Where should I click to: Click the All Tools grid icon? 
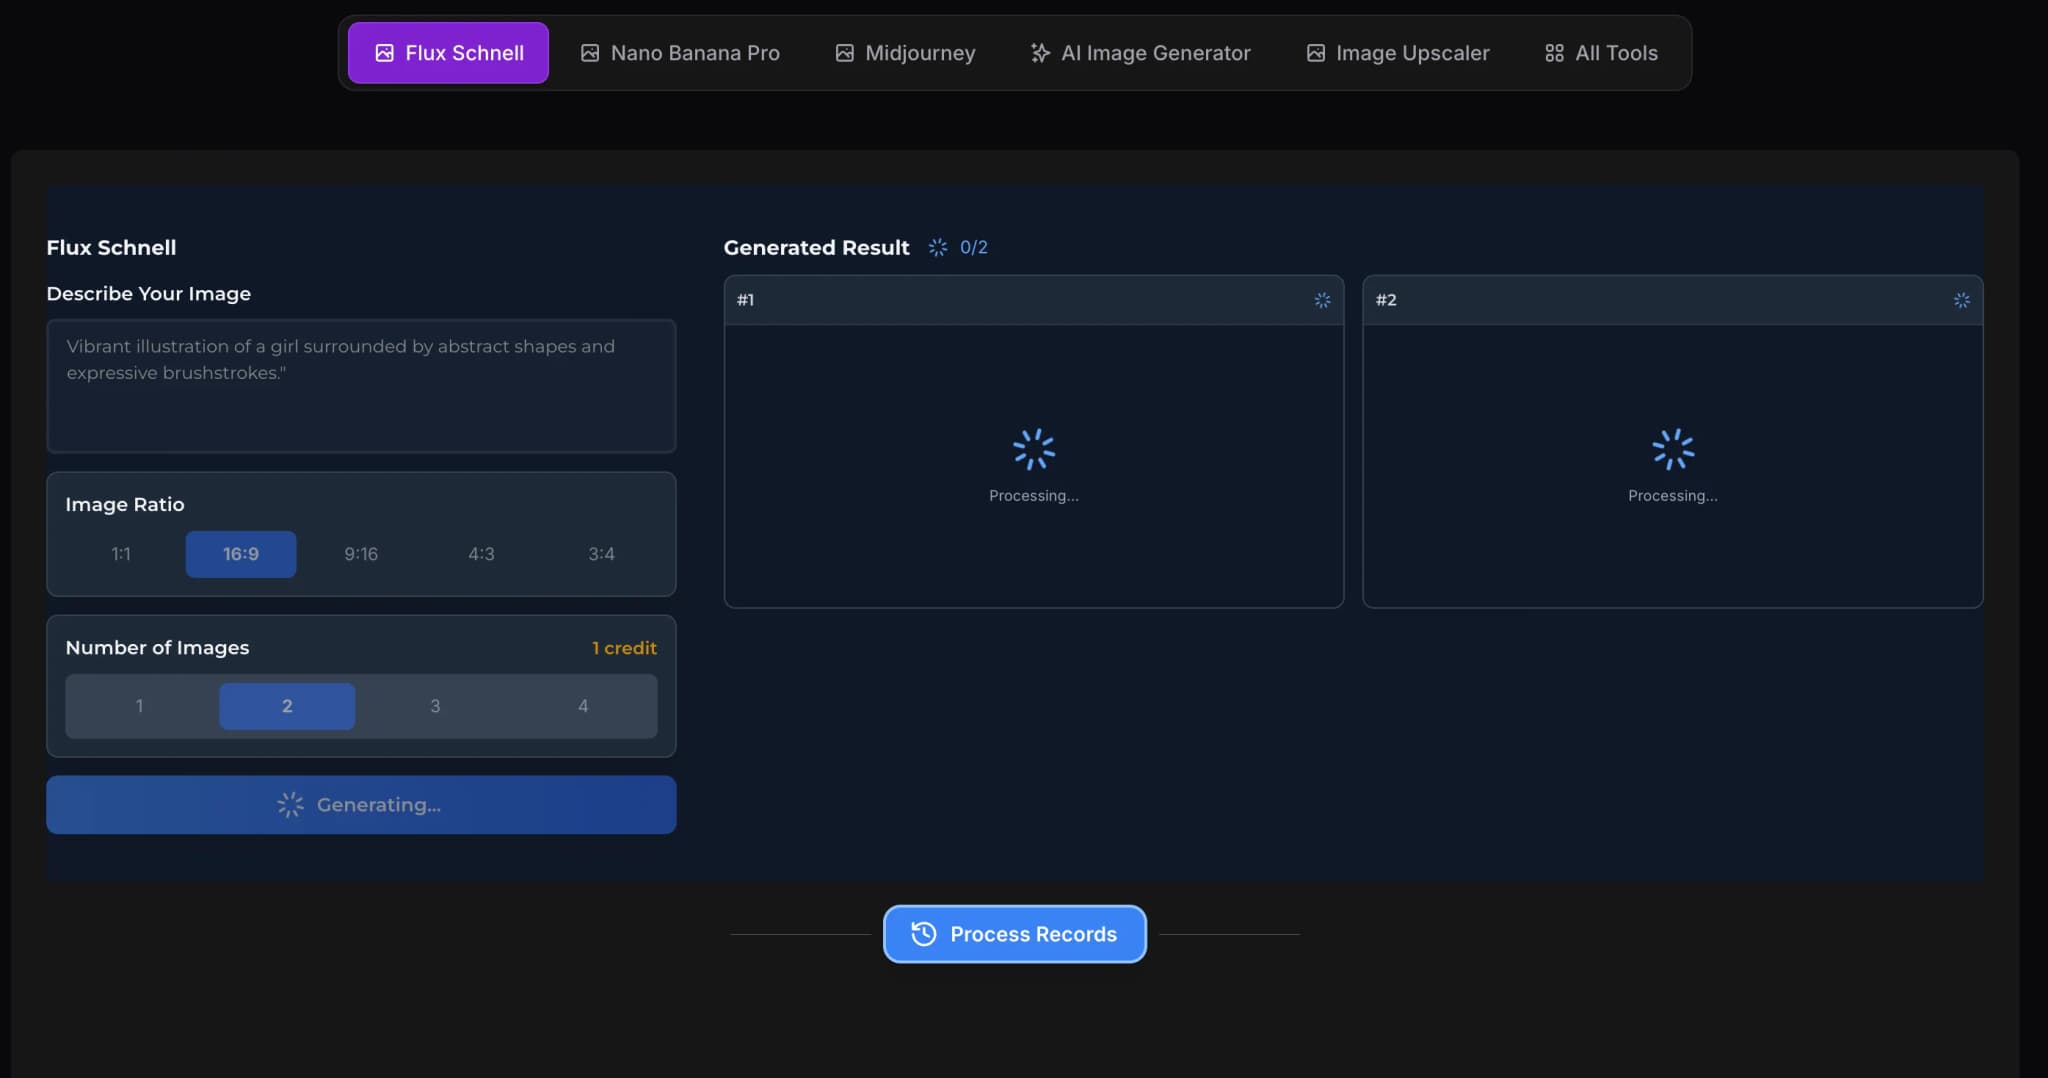point(1554,53)
